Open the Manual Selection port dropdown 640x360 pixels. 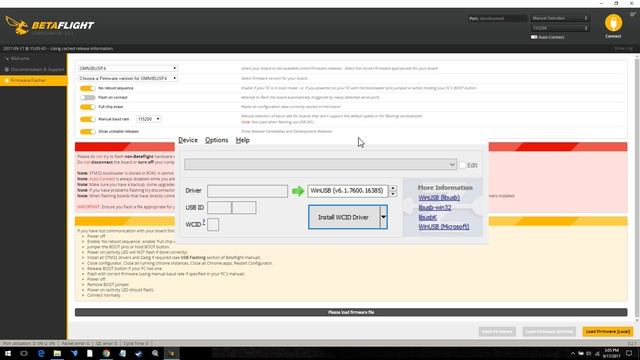[x=559, y=18]
